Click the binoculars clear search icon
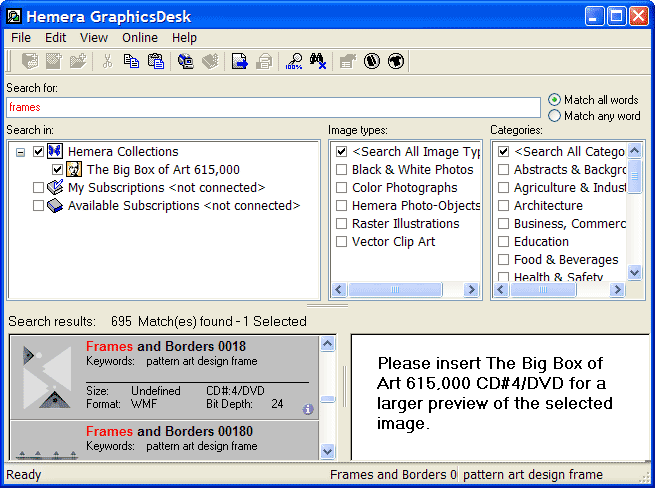 pos(318,61)
